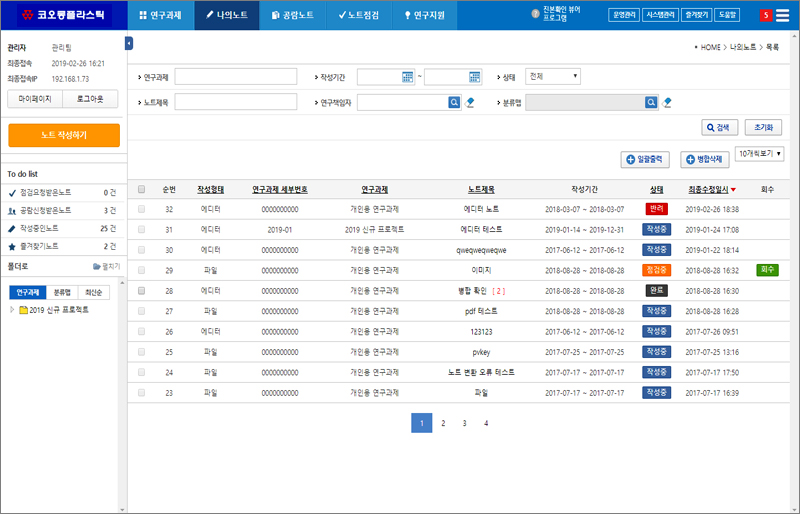Viewport: 800px width, 514px height.
Task: Open the 상태 dropdown showing 전체
Action: point(553,76)
